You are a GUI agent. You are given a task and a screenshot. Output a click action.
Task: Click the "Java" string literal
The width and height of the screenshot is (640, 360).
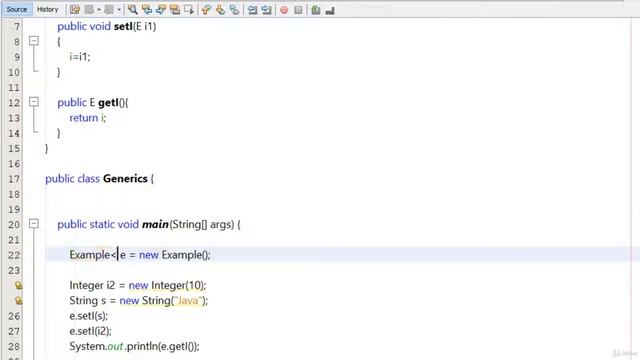pos(188,301)
